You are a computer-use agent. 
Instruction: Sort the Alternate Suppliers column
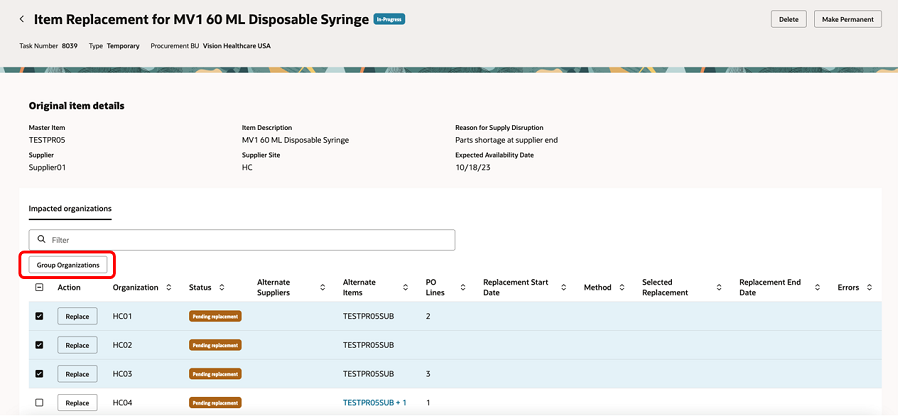323,288
